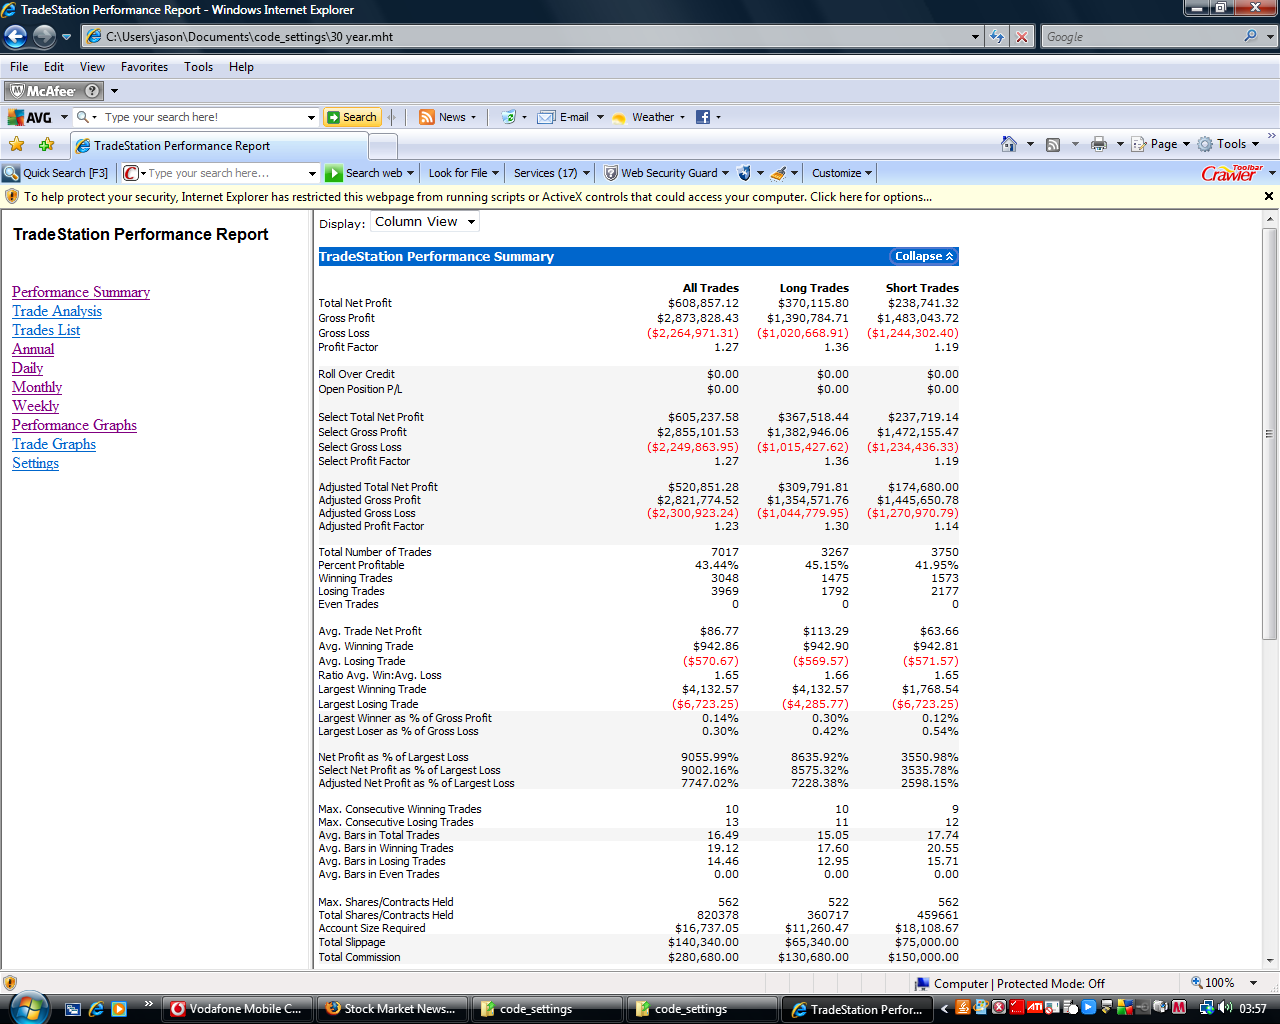Image resolution: width=1280 pixels, height=1024 pixels.
Task: Open the zoom level 100% dropdown arrow
Action: tap(1254, 983)
